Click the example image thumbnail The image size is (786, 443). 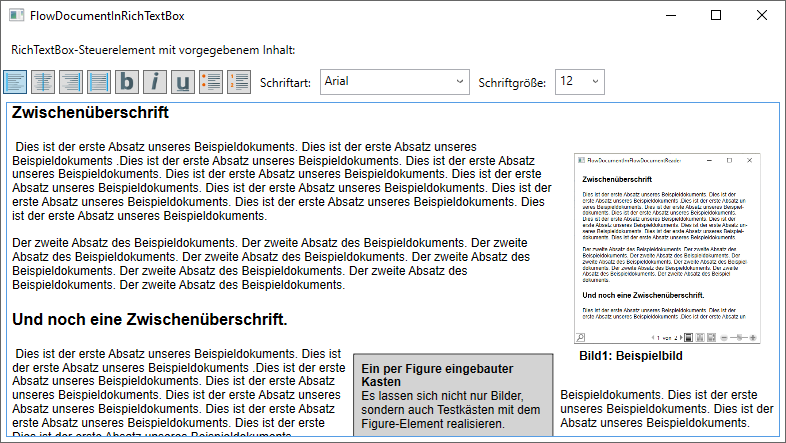667,249
